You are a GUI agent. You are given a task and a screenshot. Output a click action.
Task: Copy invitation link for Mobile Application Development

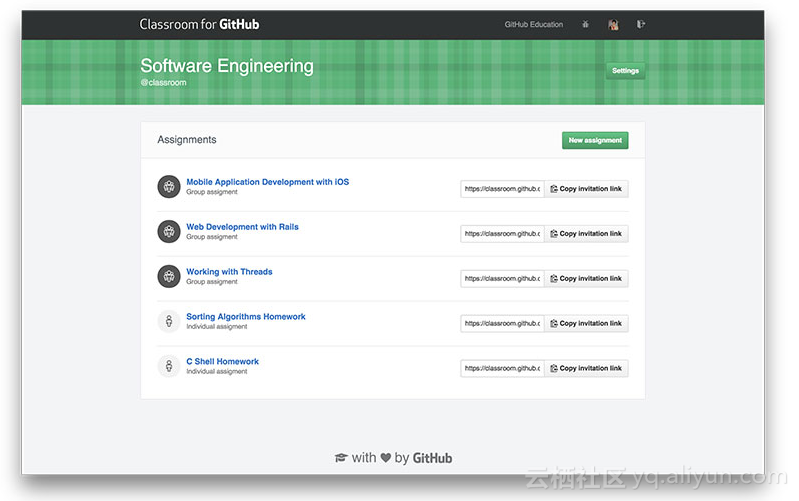(x=586, y=189)
